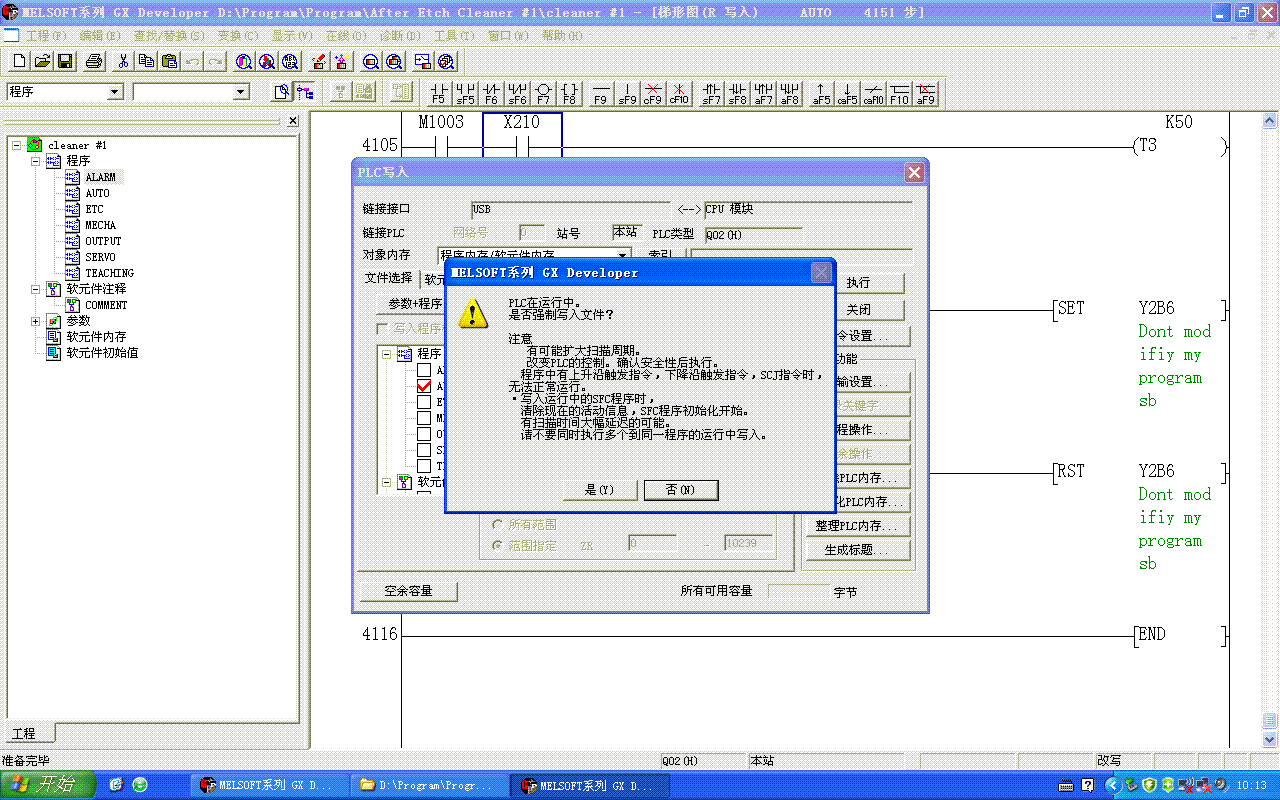Click 是(Y) to force write
Image resolution: width=1280 pixels, height=800 pixels.
(x=599, y=489)
